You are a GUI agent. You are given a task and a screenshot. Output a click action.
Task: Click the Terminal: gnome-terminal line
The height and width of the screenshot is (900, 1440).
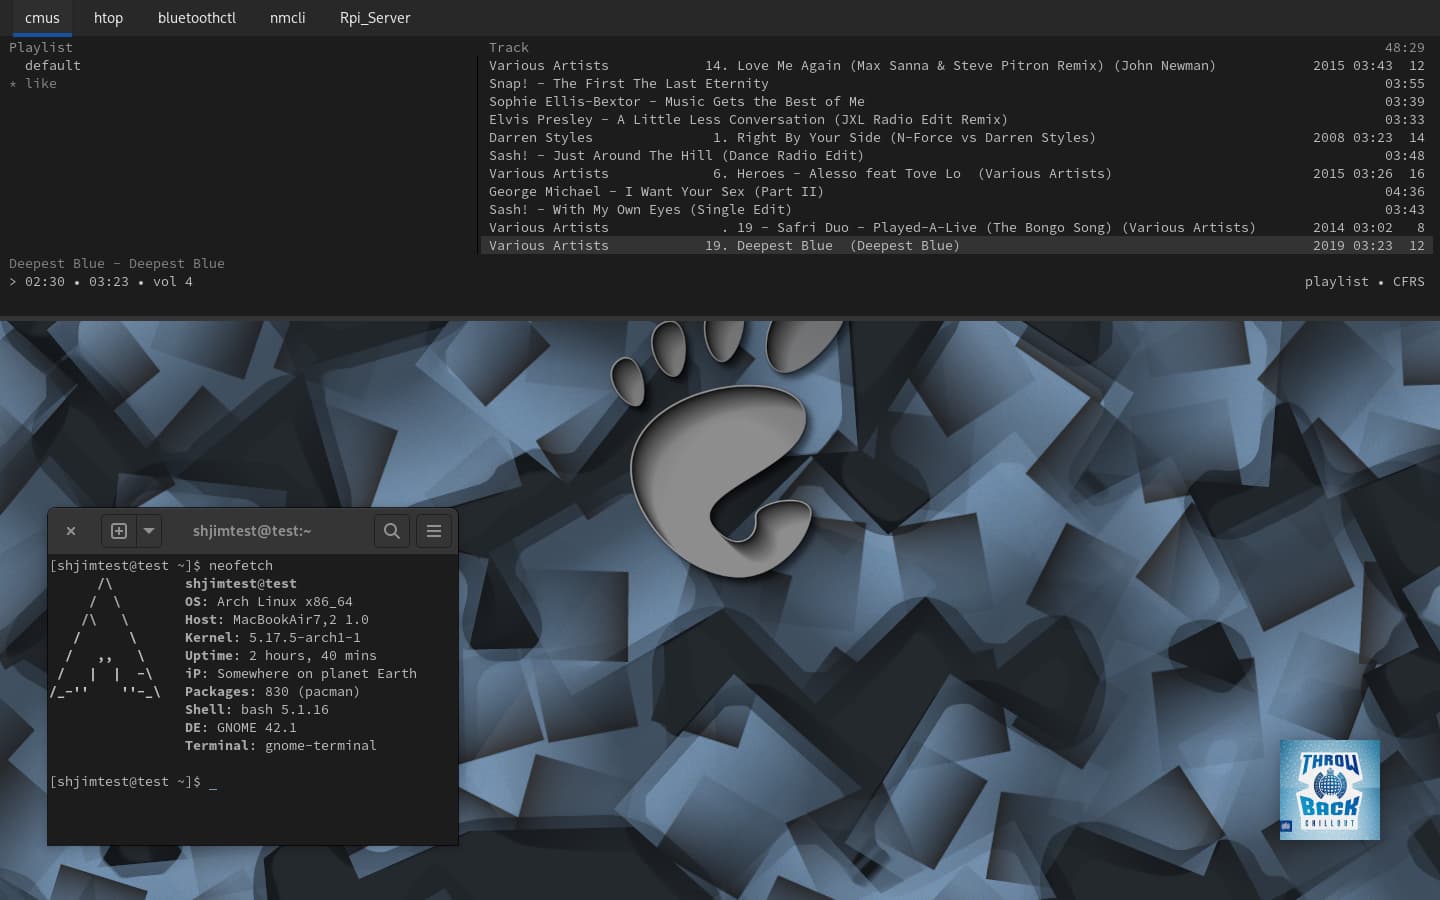pos(281,746)
